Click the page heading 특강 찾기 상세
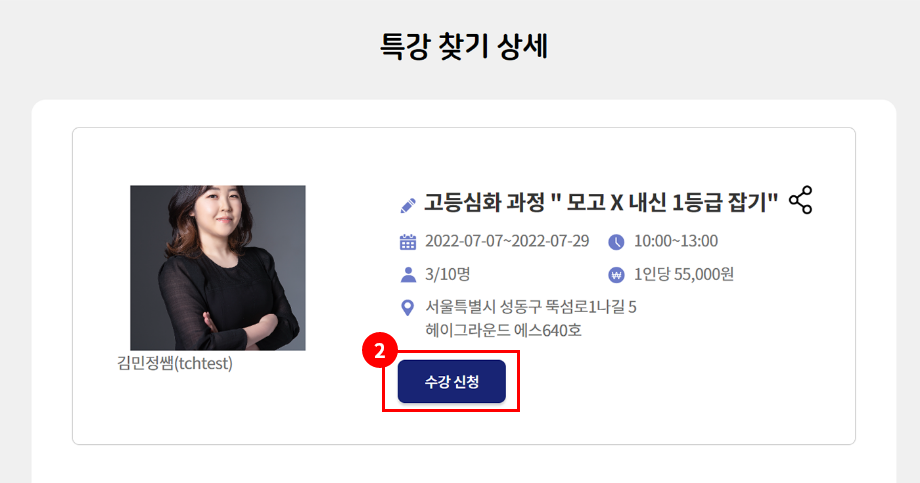The height and width of the screenshot is (483, 920). (x=464, y=46)
